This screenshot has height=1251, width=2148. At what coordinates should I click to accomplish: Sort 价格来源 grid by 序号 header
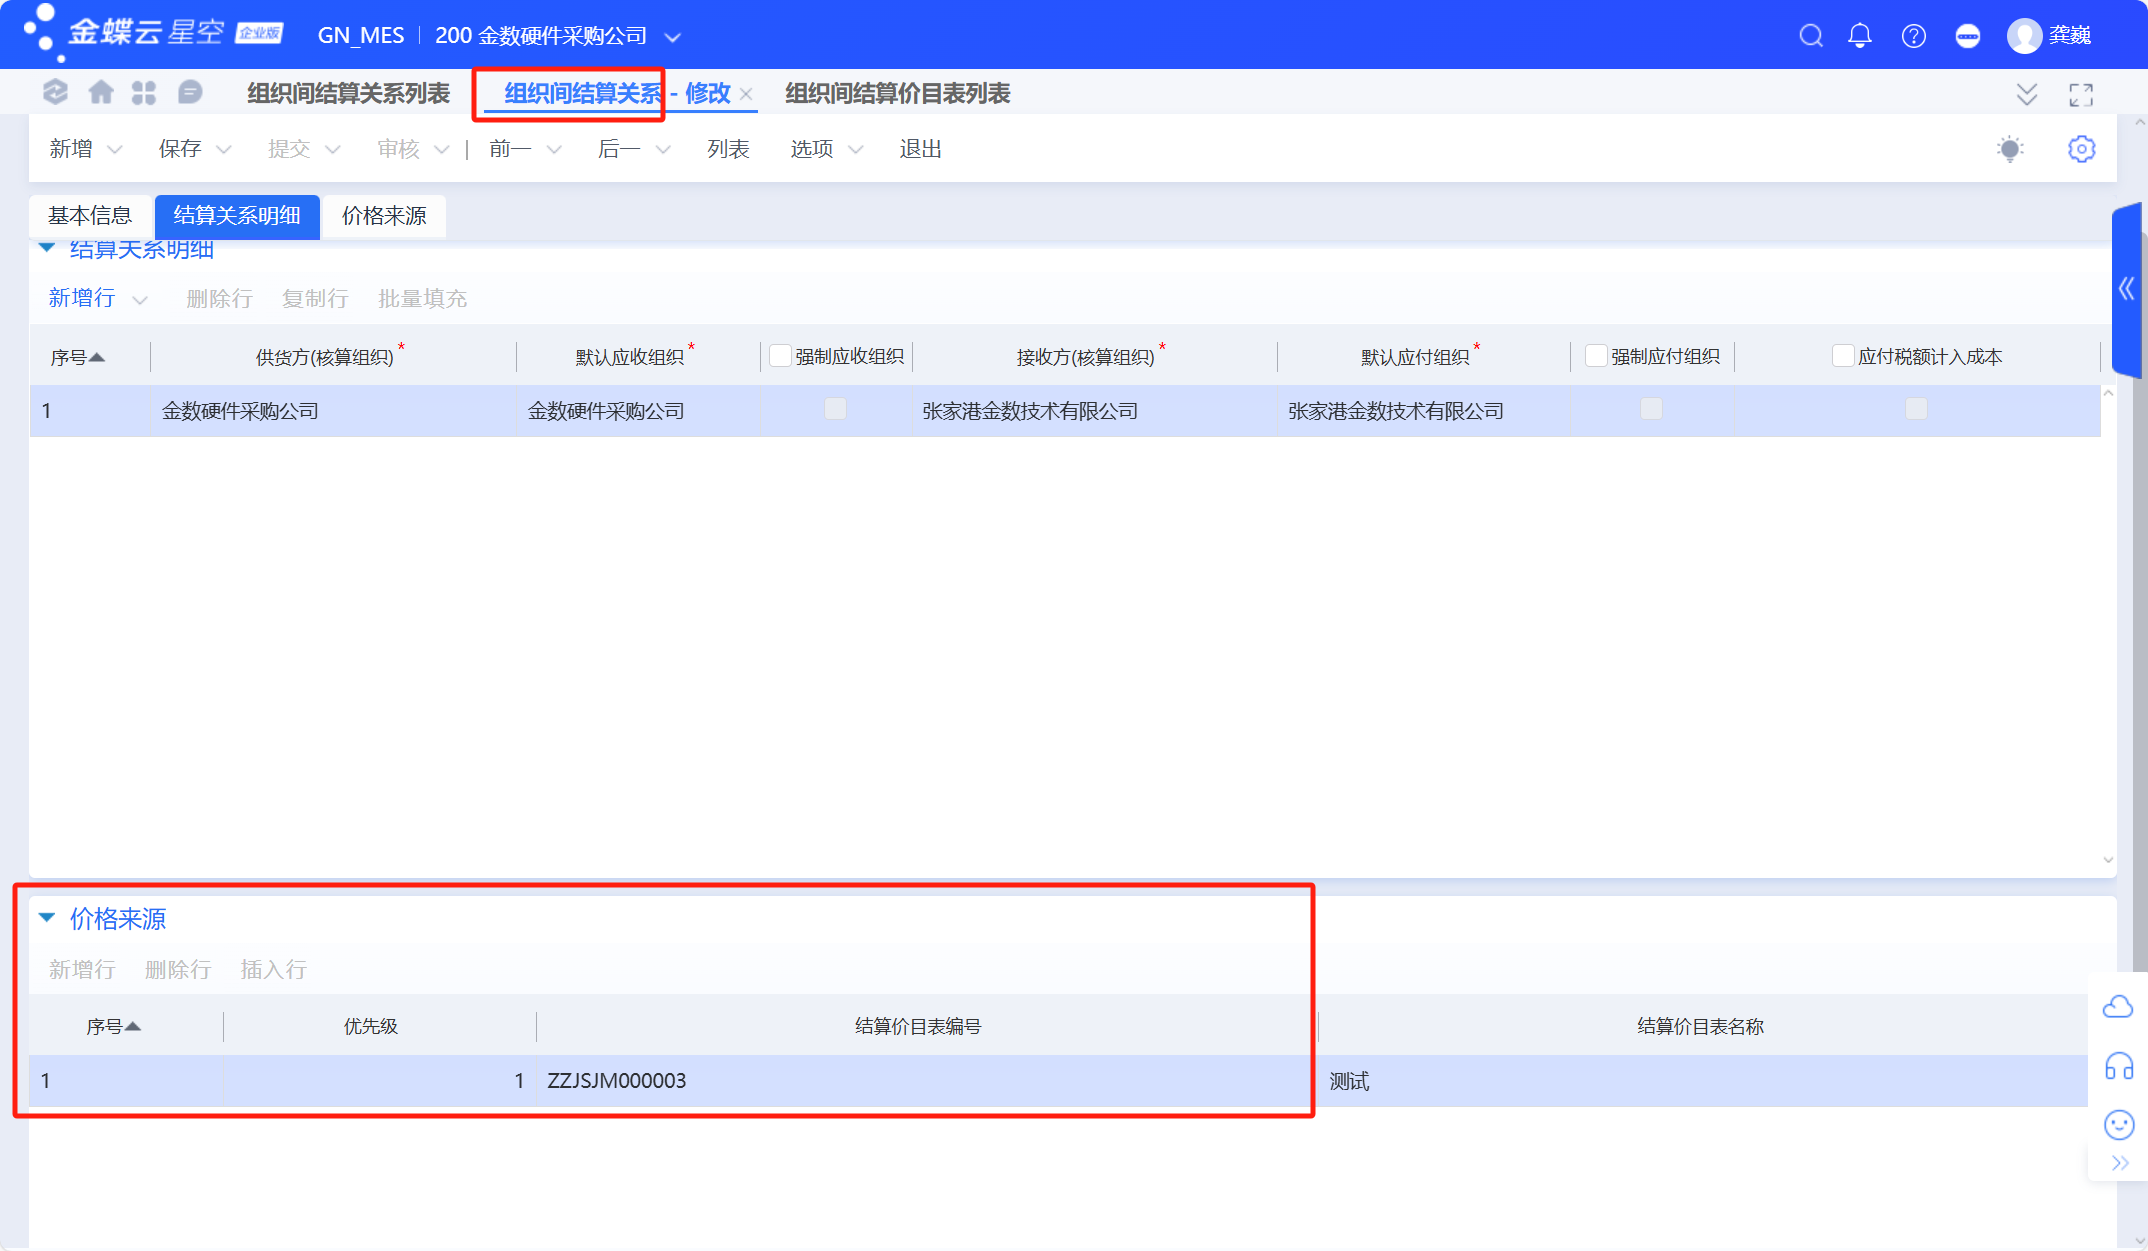(x=113, y=1026)
